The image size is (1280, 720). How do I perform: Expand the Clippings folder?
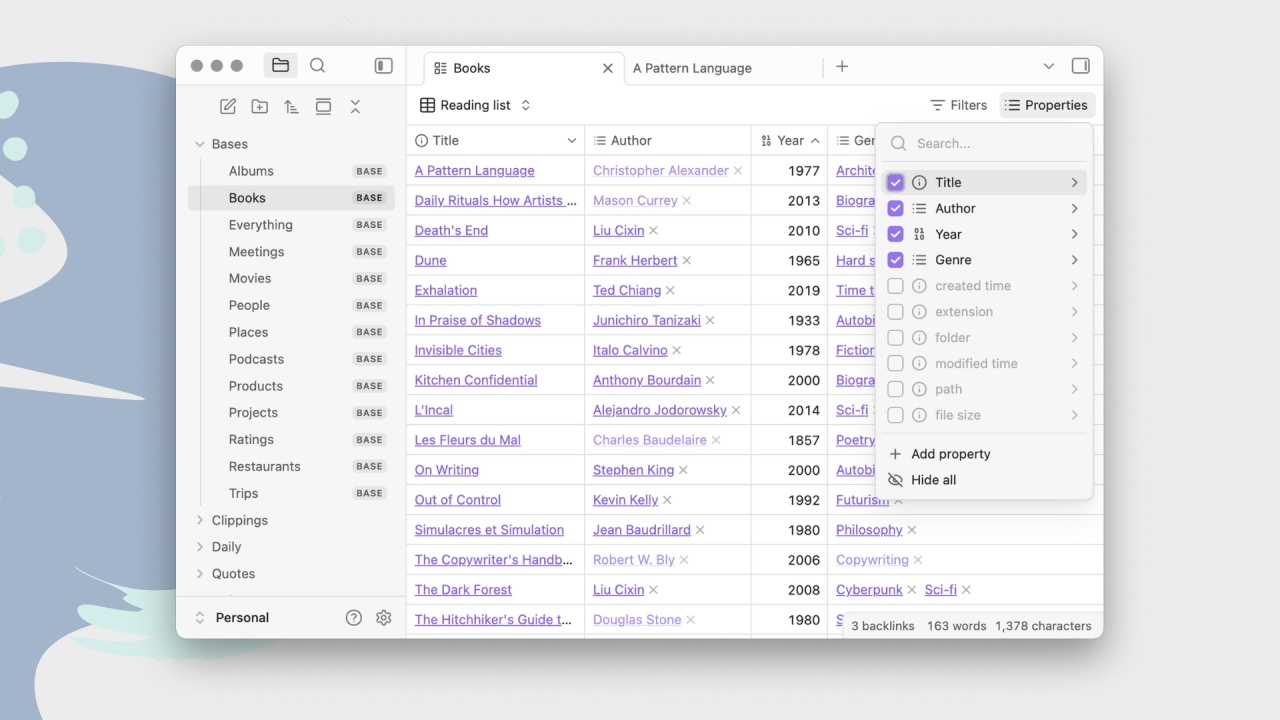(x=240, y=520)
